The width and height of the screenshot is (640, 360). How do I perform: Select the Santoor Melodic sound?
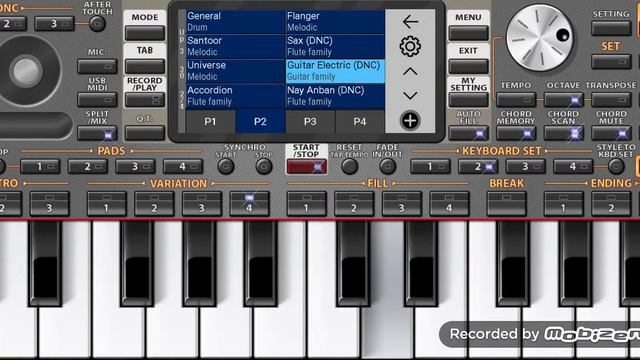[x=235, y=46]
